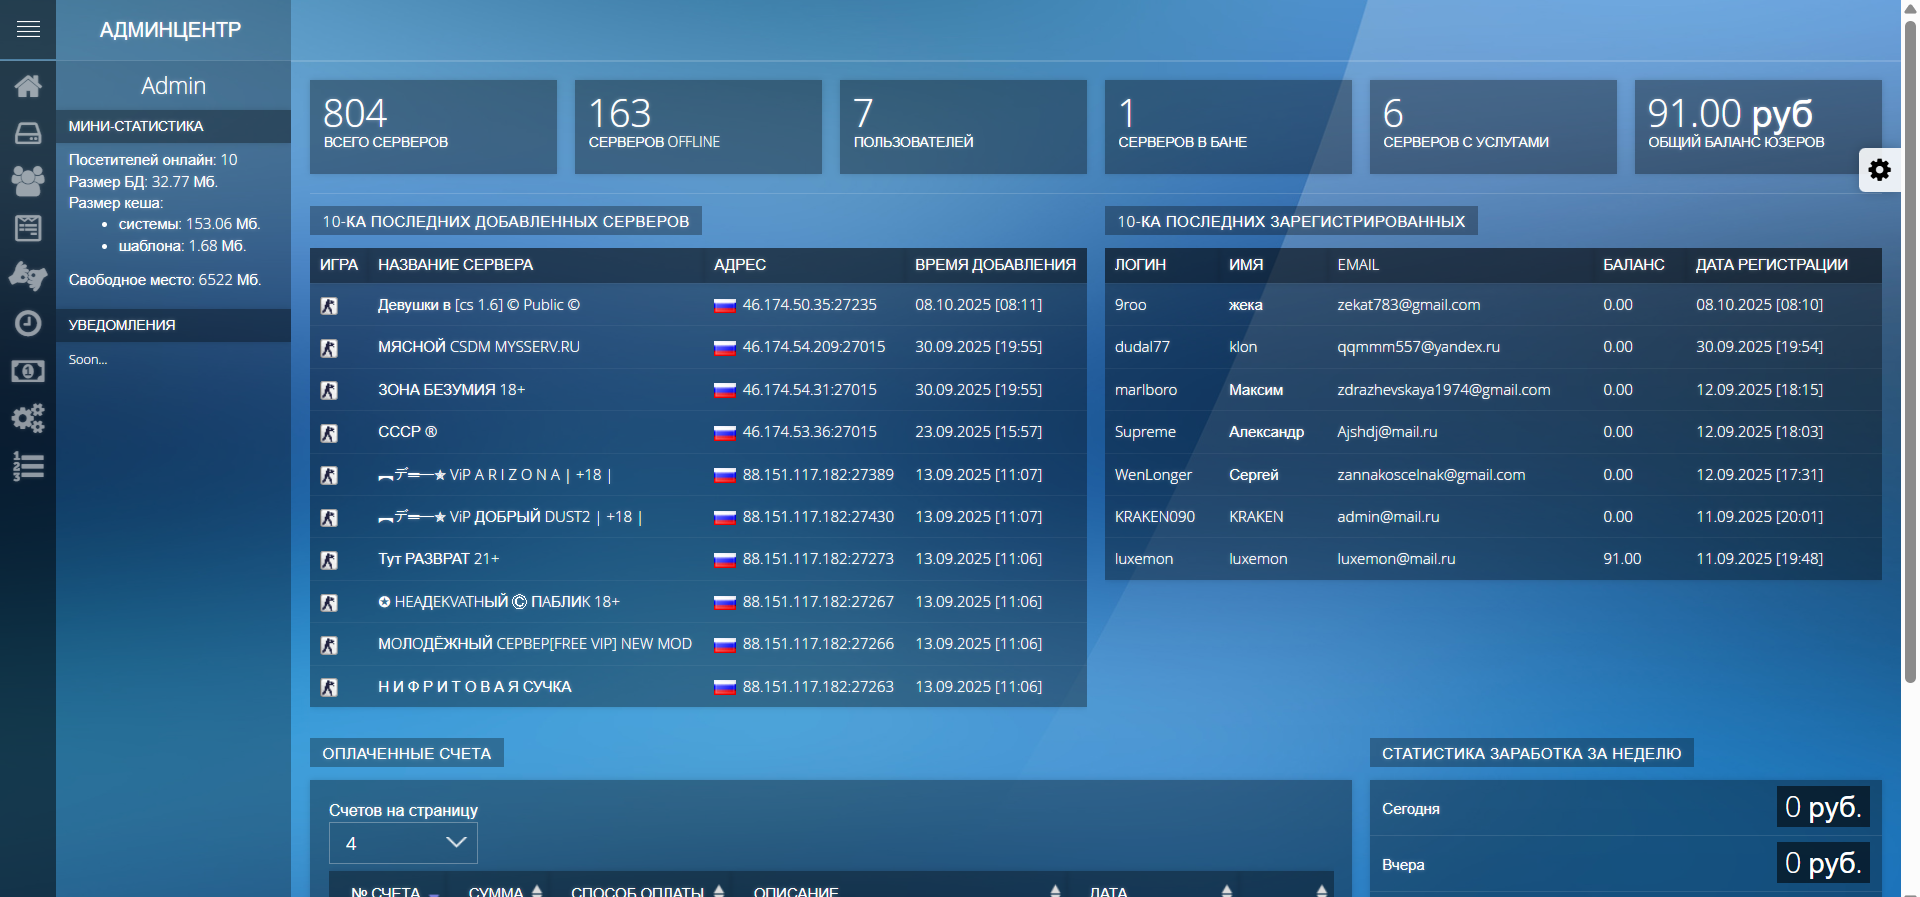
Task: Open the 'МЯСНОЙ CSDM MYSSERV.RU' server
Action: [478, 347]
